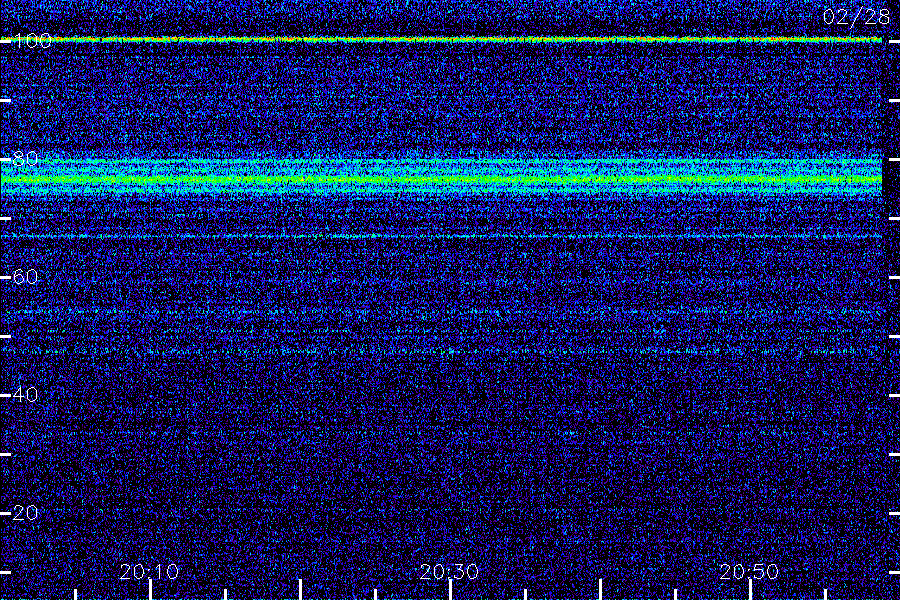Click the 60 frequency axis label
The height and width of the screenshot is (600, 900).
click(x=25, y=277)
